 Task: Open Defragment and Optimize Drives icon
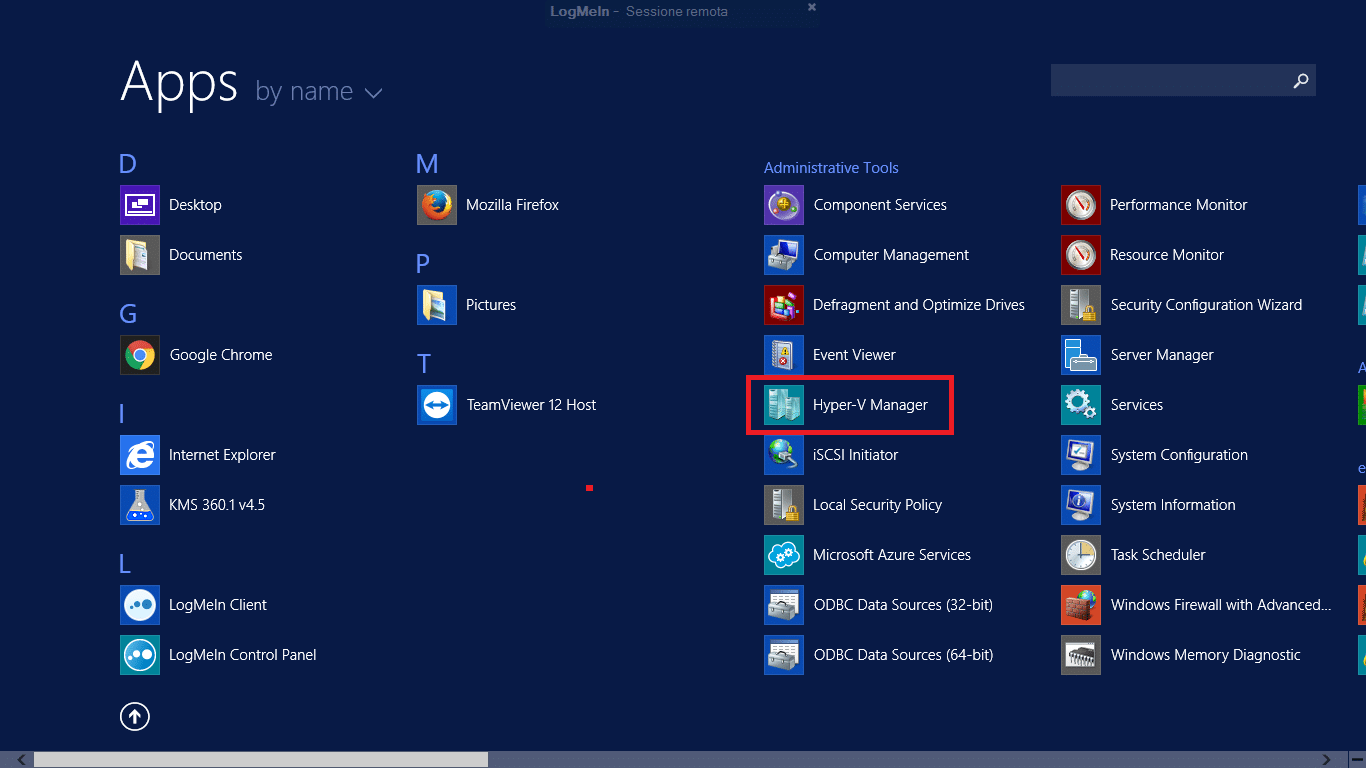(784, 305)
